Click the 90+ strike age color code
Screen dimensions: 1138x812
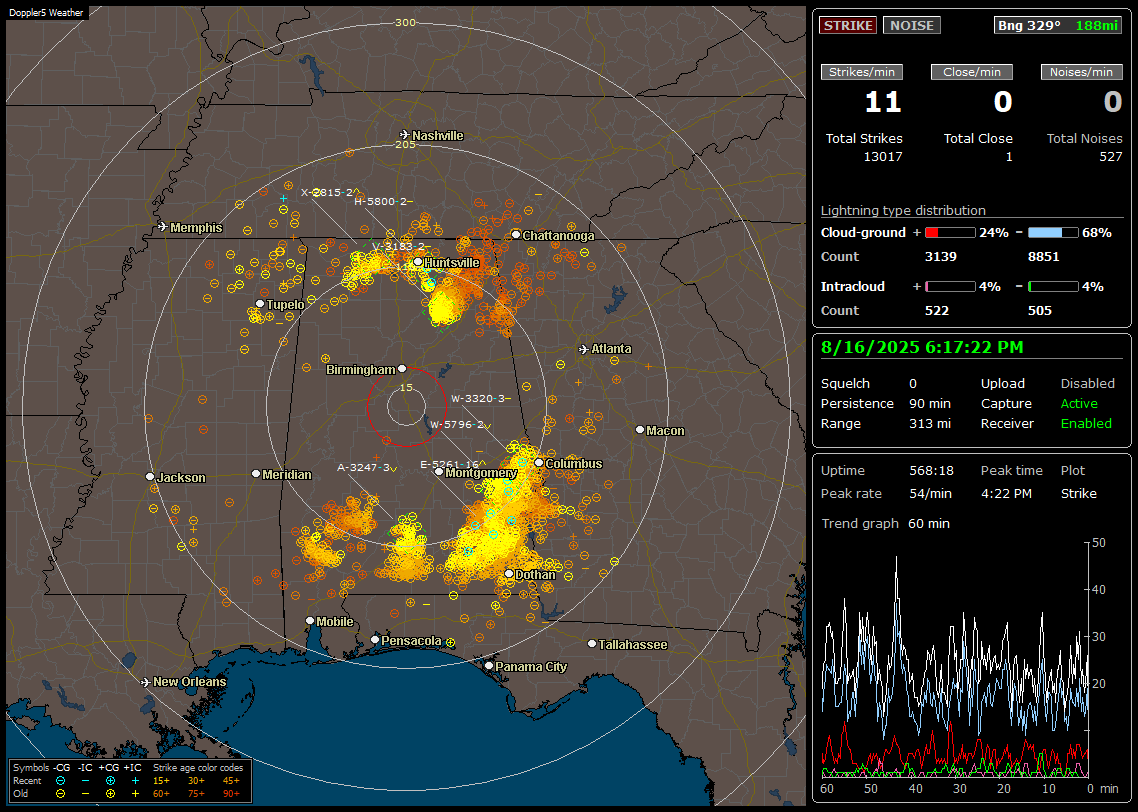[x=231, y=794]
